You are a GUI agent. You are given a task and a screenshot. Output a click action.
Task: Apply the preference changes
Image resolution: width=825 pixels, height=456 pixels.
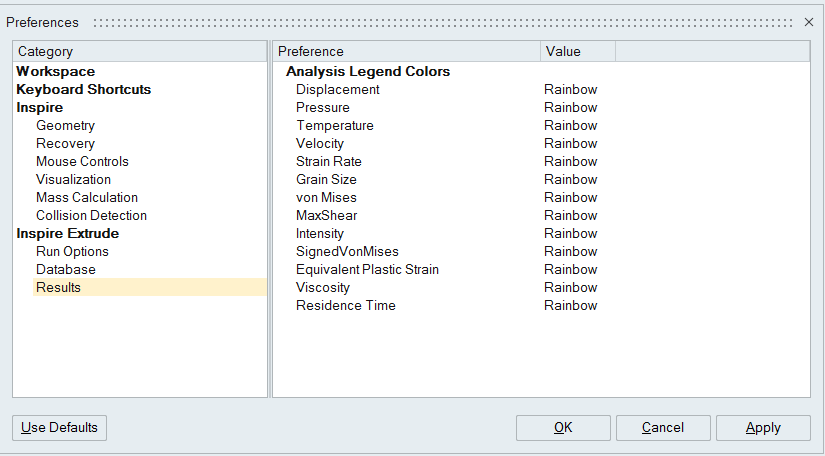tap(763, 428)
